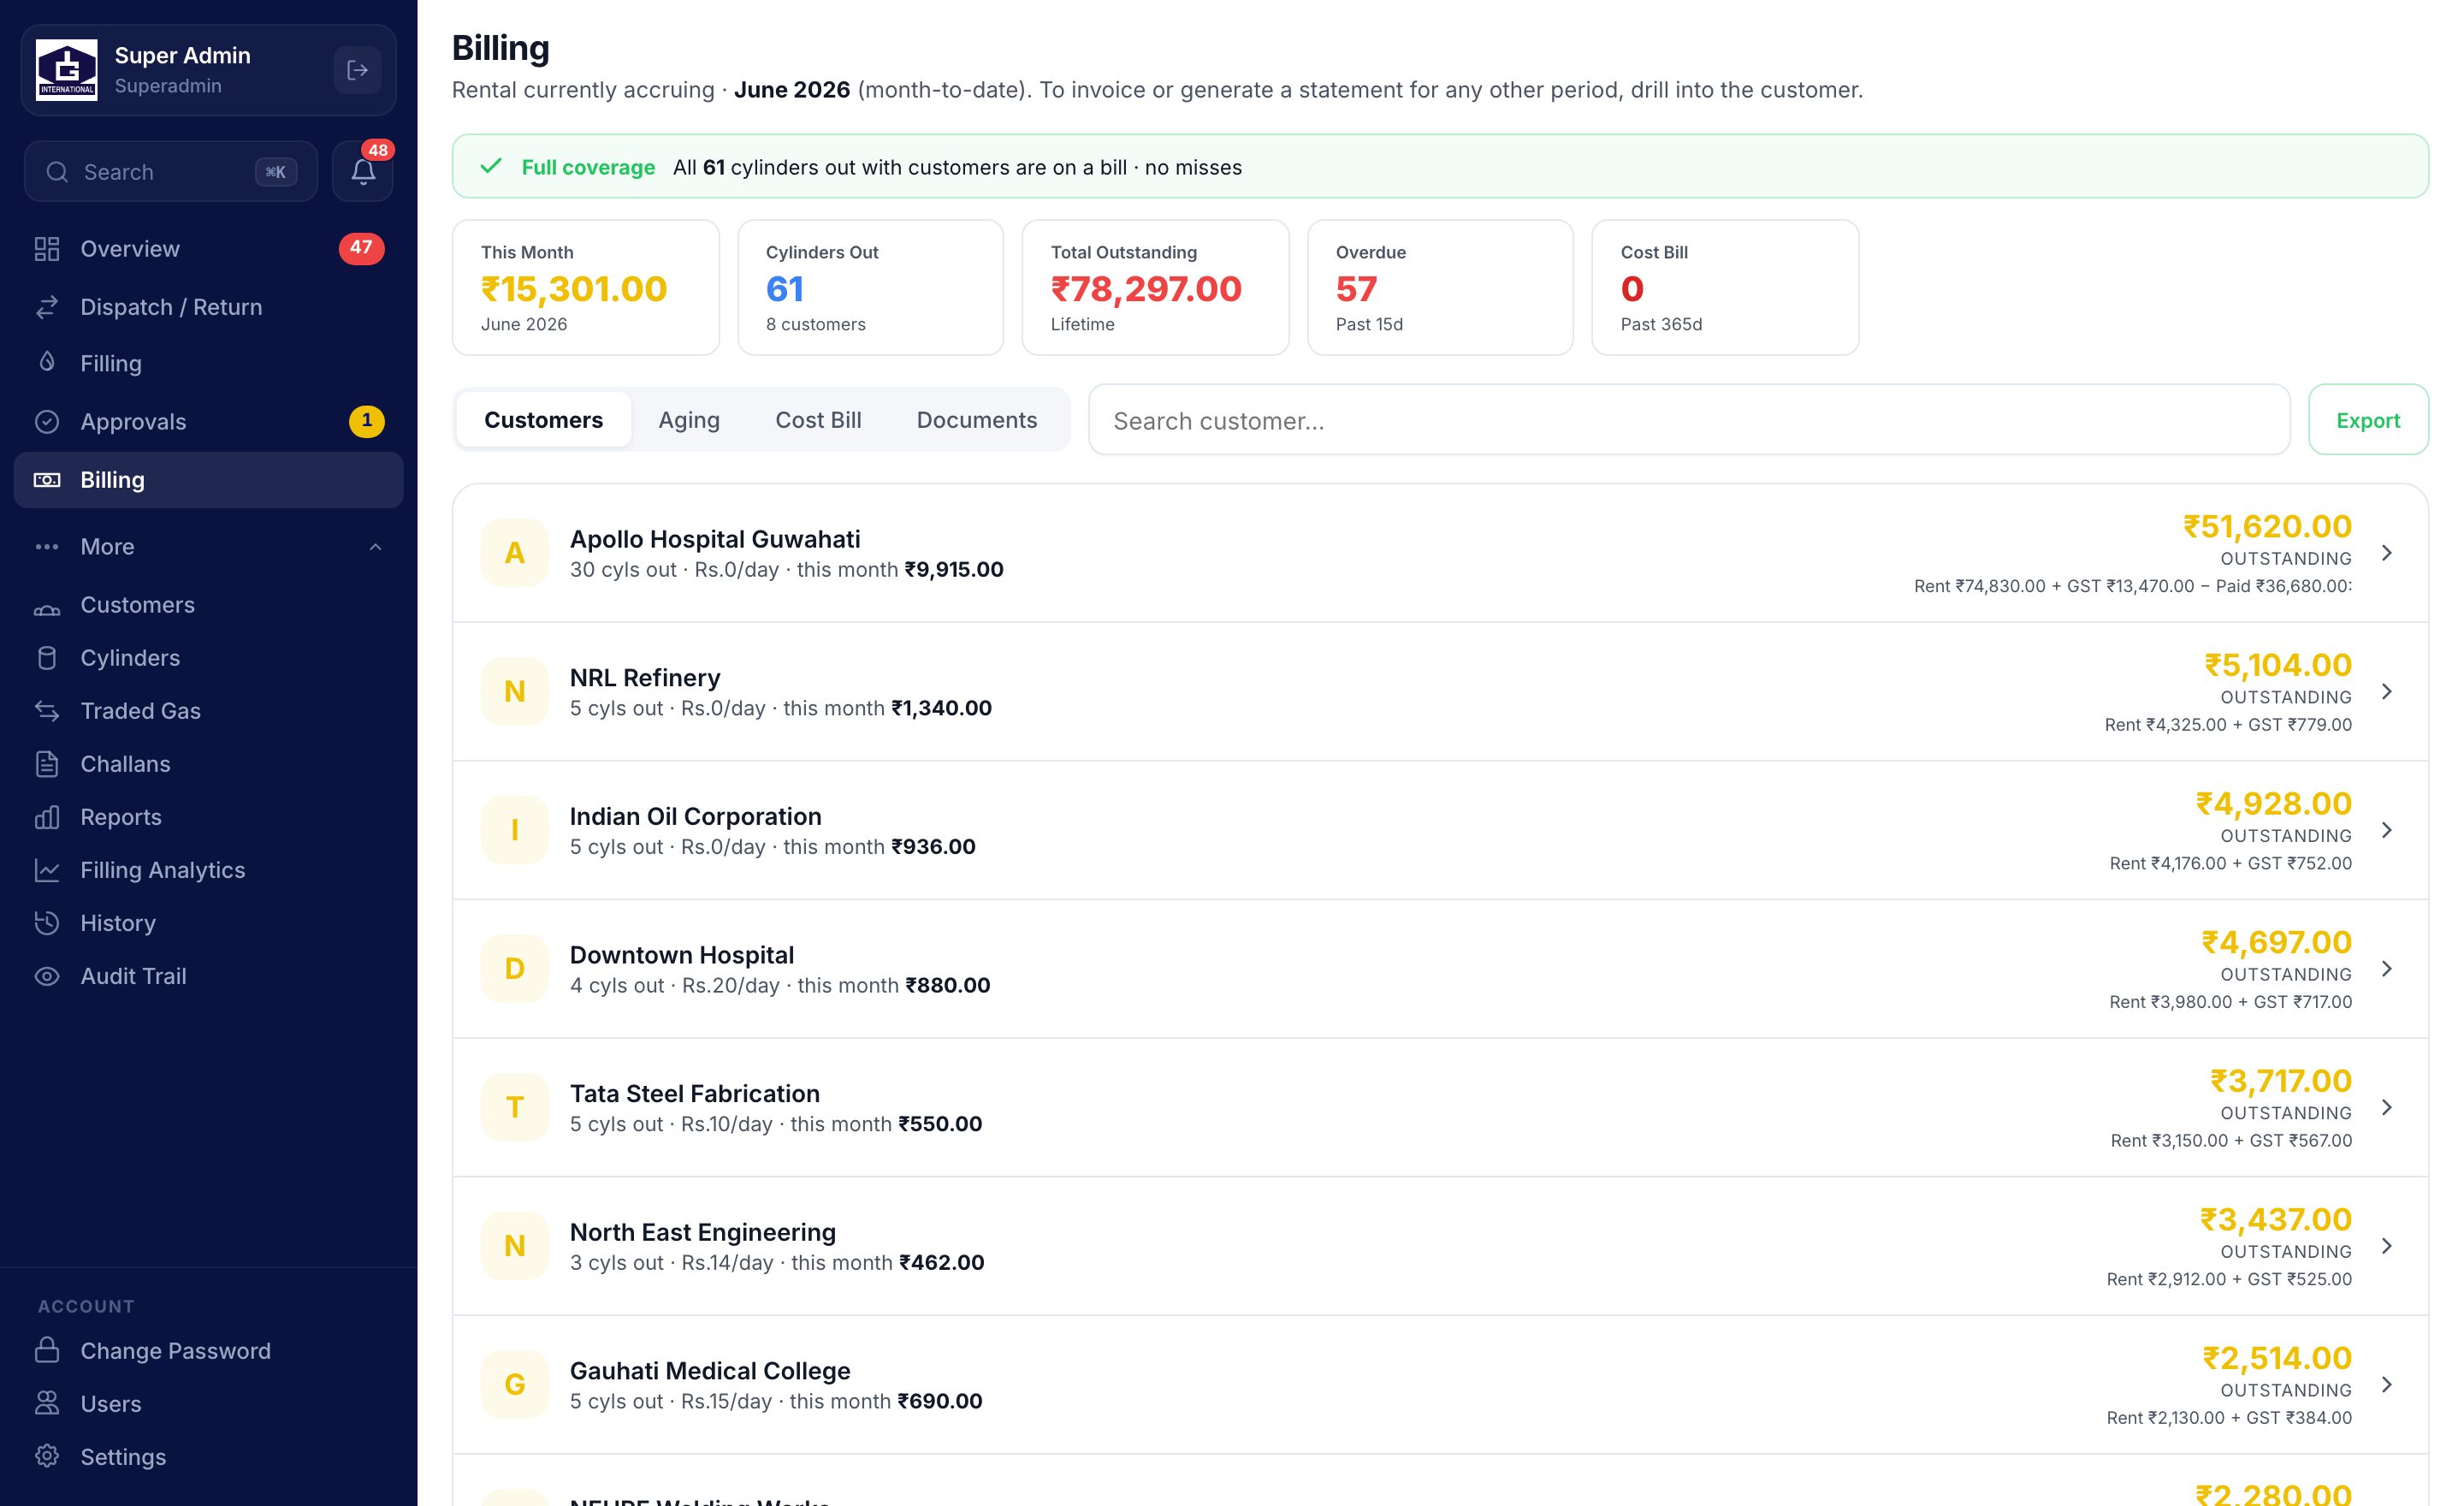2464x1506 pixels.
Task: Expand Gauhati Medical College row chevron
Action: (x=2387, y=1385)
